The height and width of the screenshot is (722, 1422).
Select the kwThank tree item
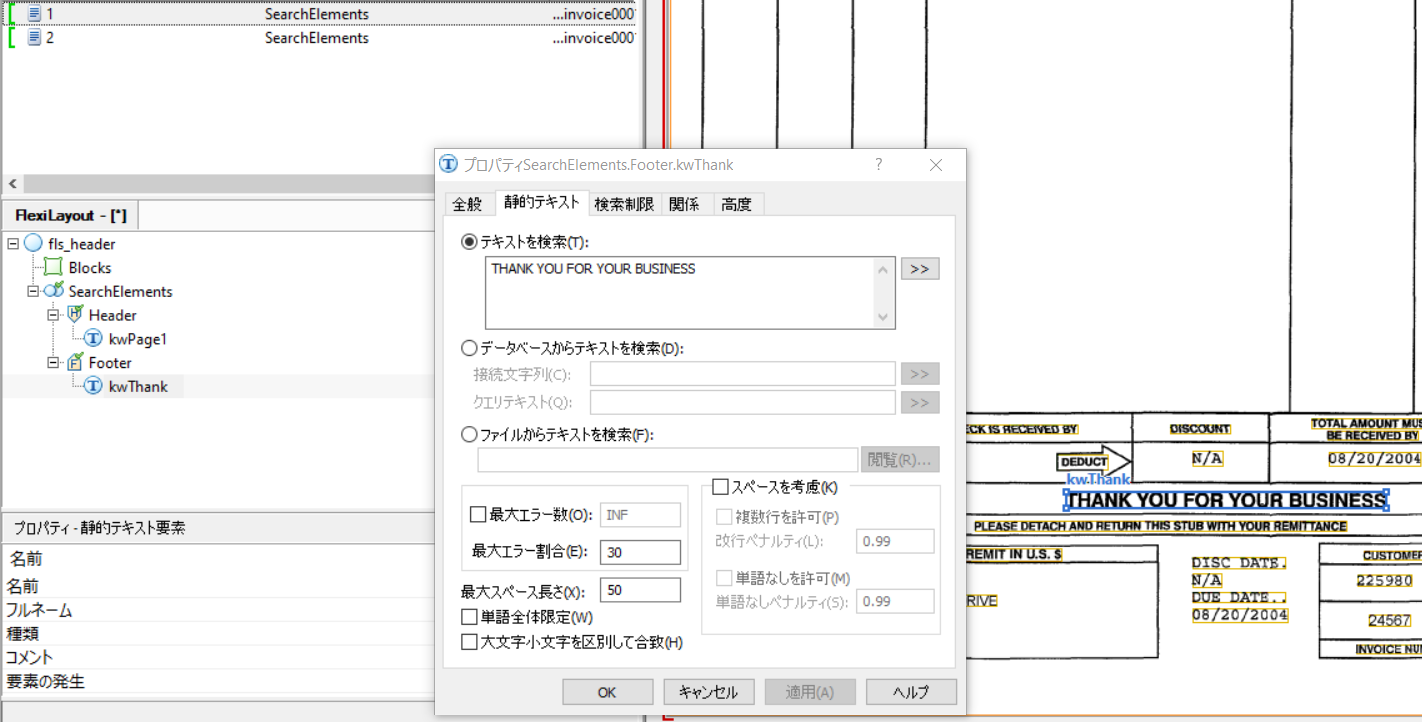(x=138, y=386)
